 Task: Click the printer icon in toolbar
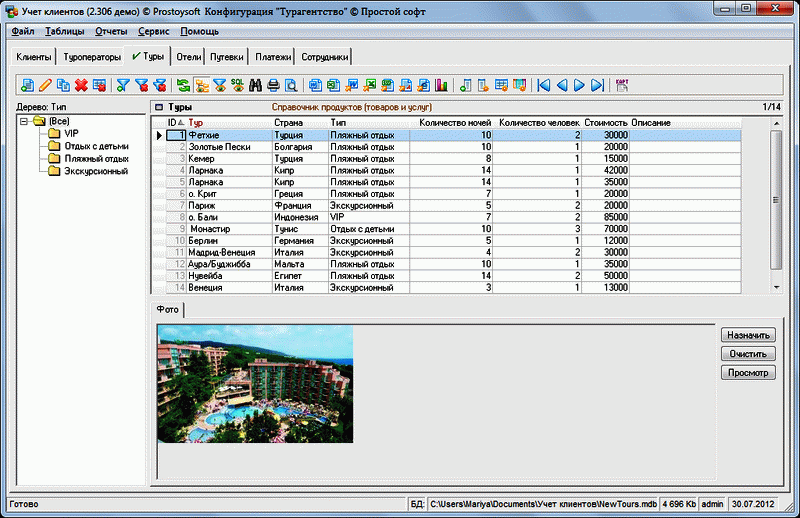[273, 85]
